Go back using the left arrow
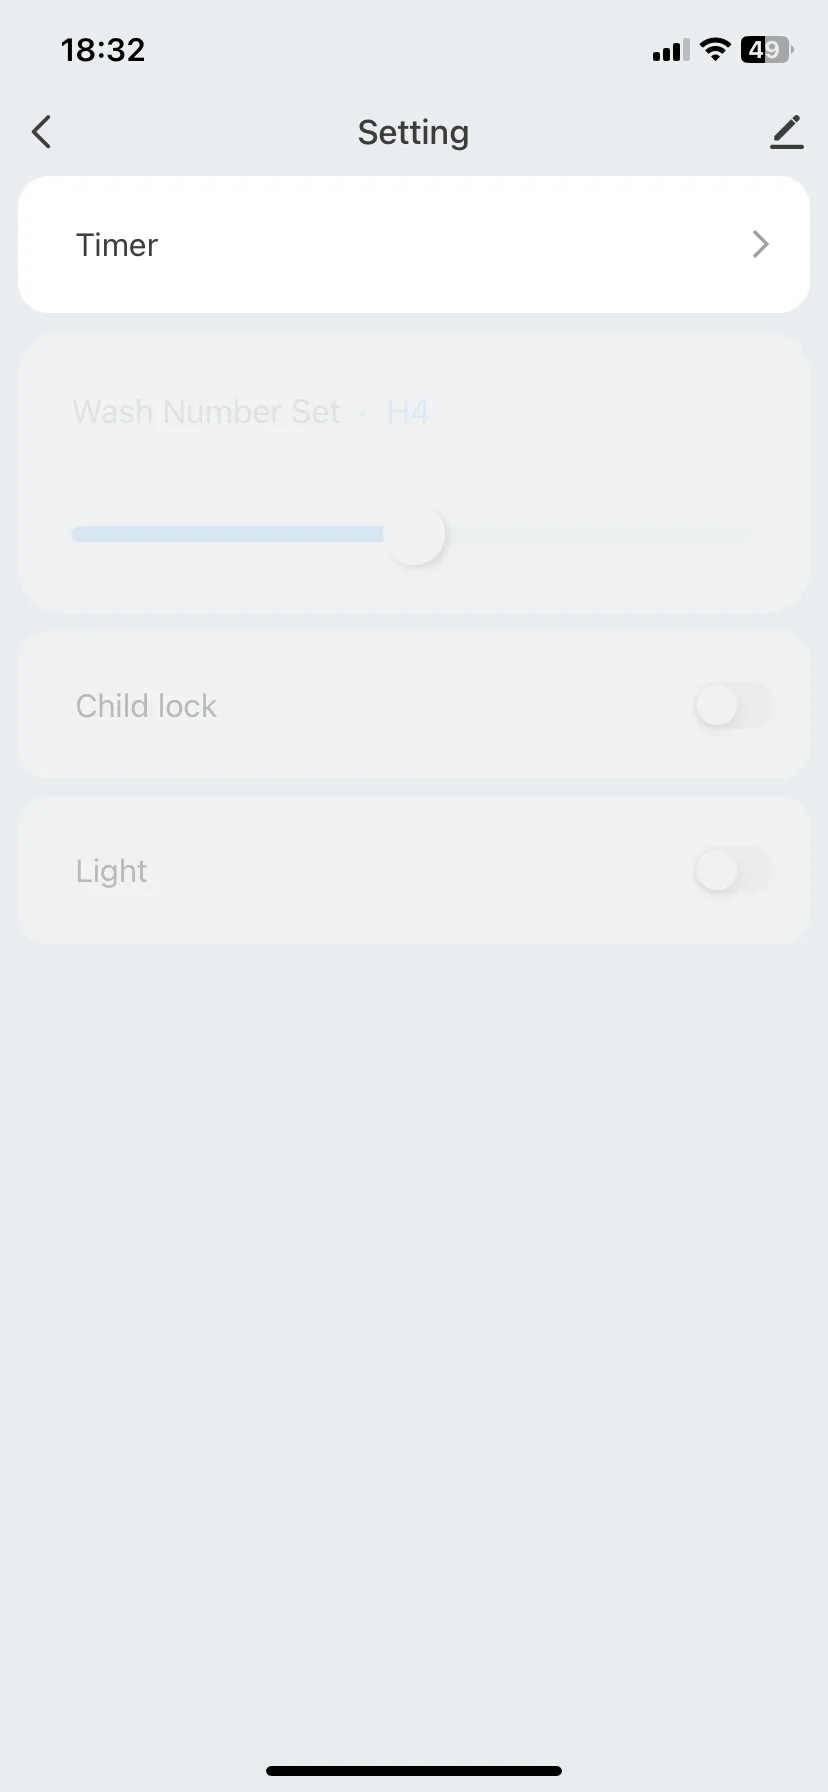828x1792 pixels. click(41, 132)
